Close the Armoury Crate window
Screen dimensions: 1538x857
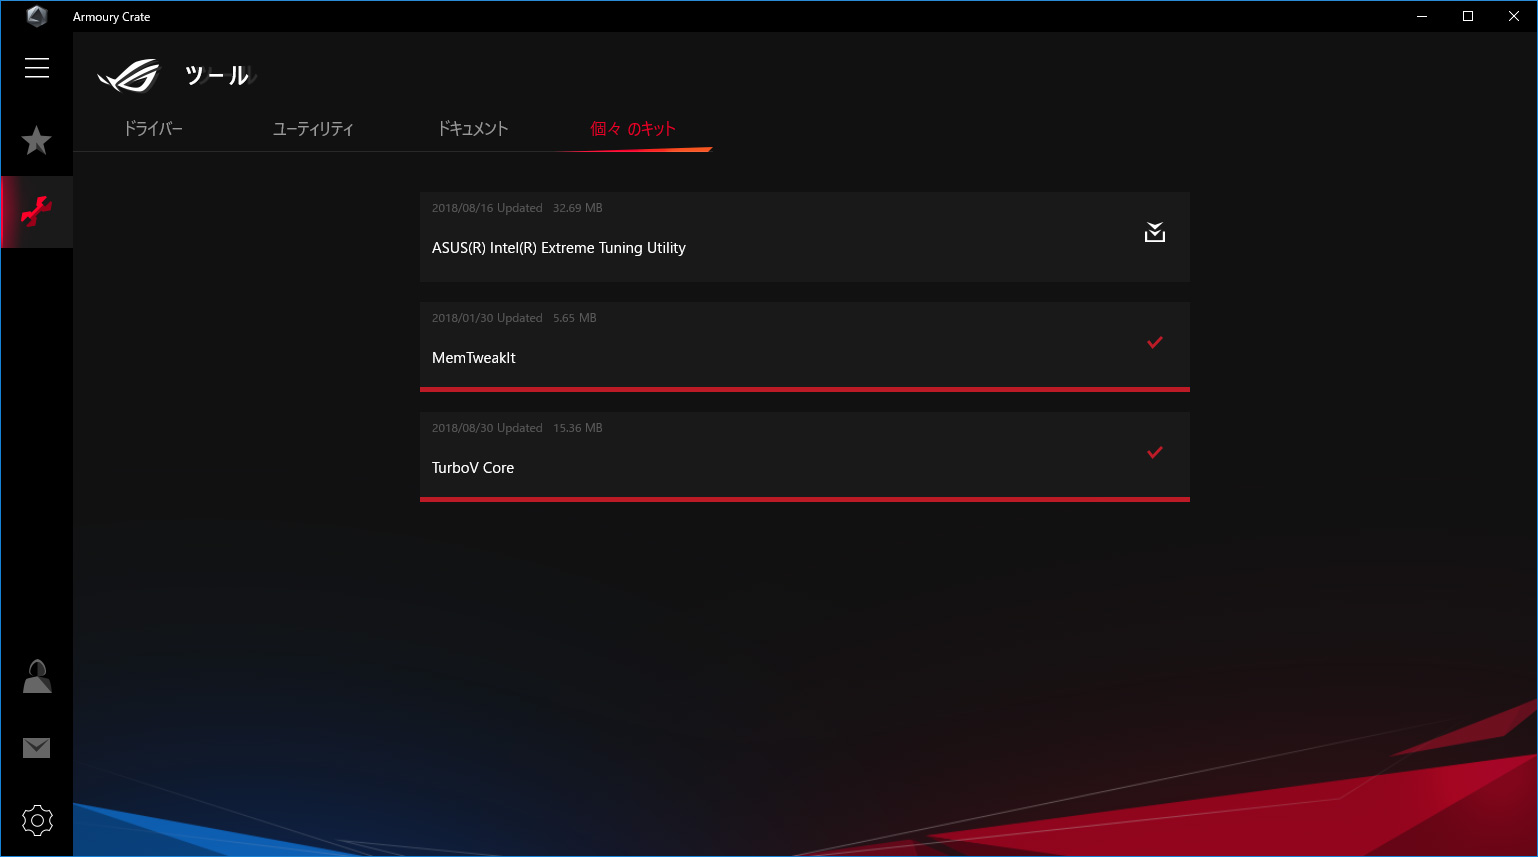[1514, 16]
